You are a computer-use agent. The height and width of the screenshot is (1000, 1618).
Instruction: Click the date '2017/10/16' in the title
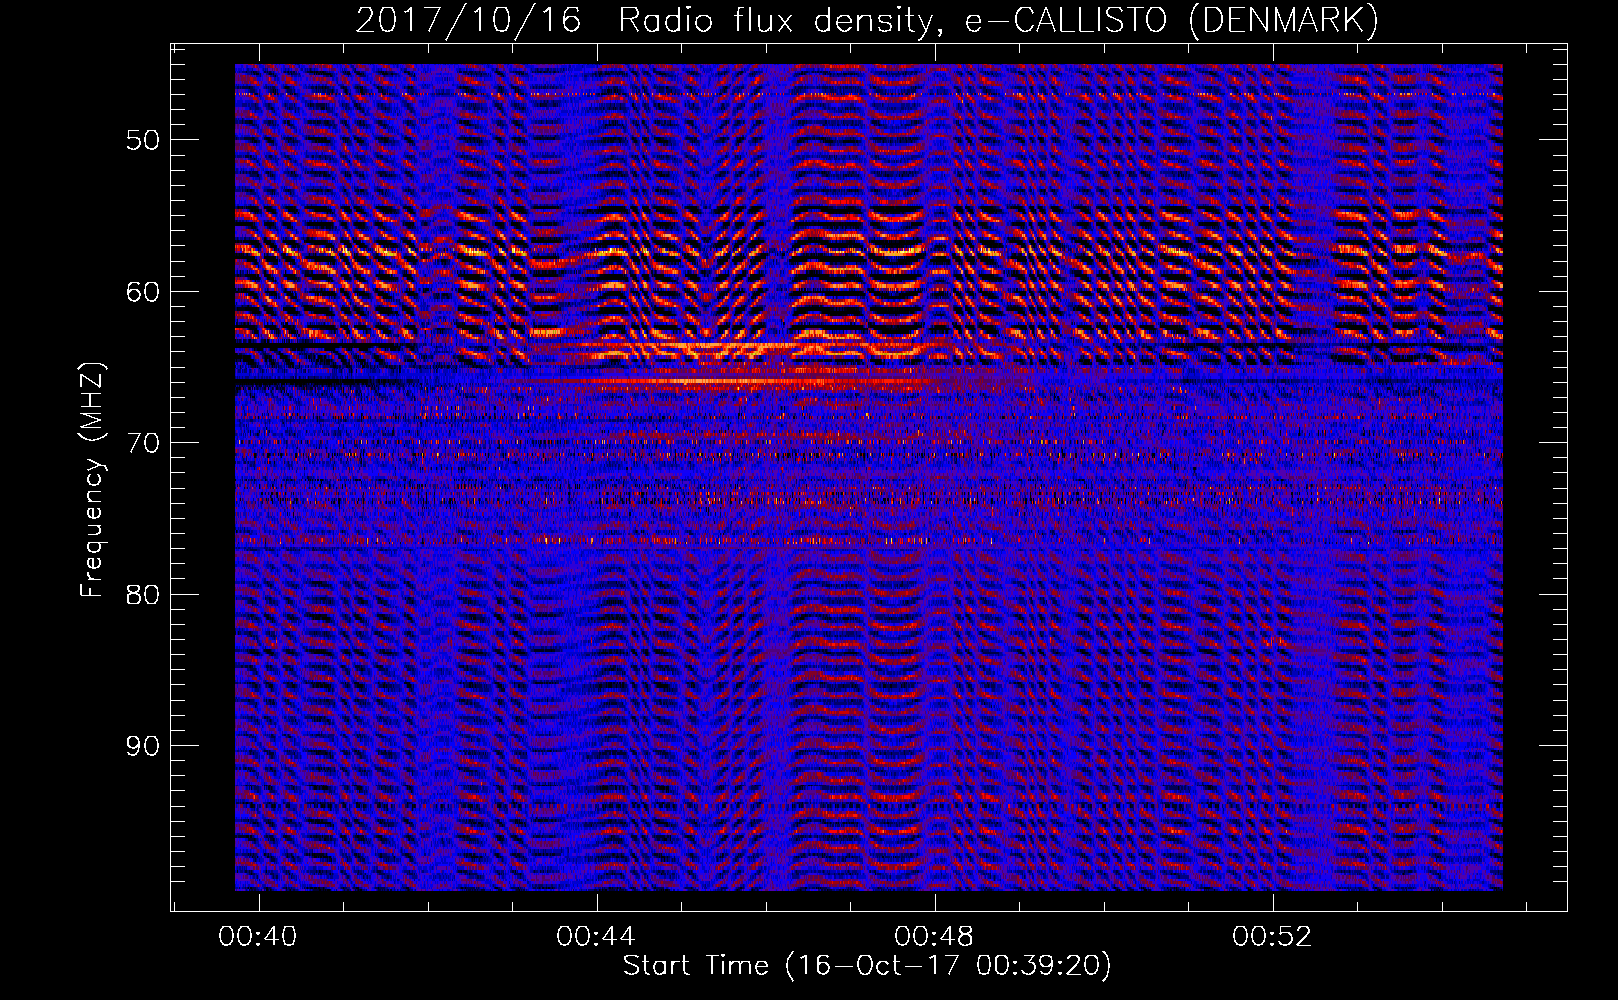468,20
